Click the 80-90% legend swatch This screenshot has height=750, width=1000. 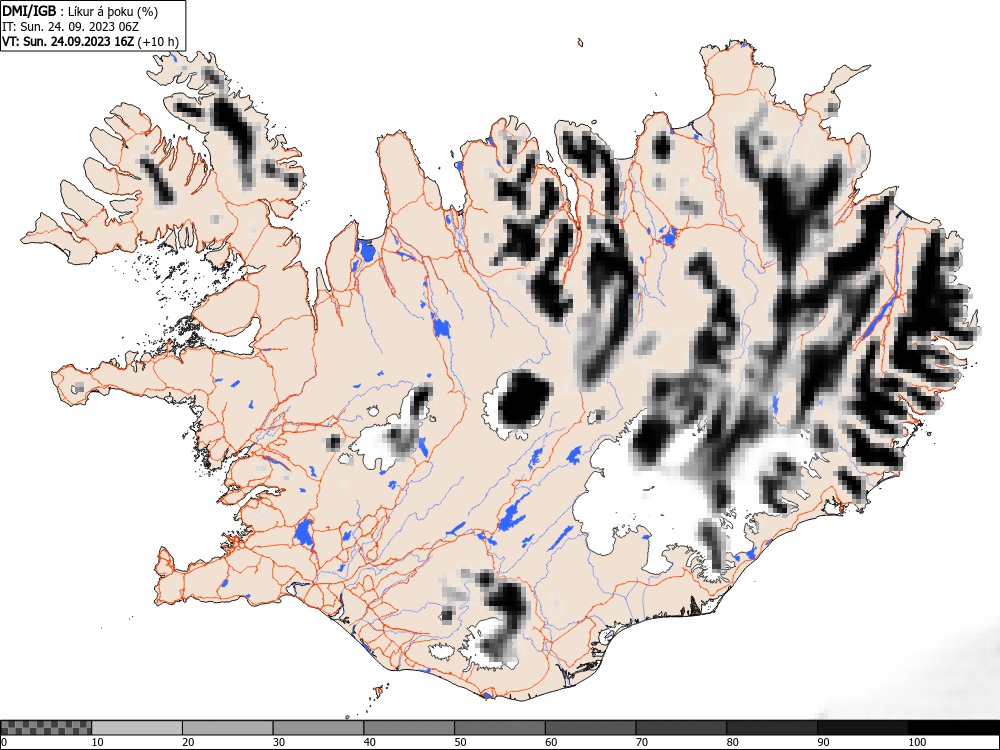[x=772, y=728]
